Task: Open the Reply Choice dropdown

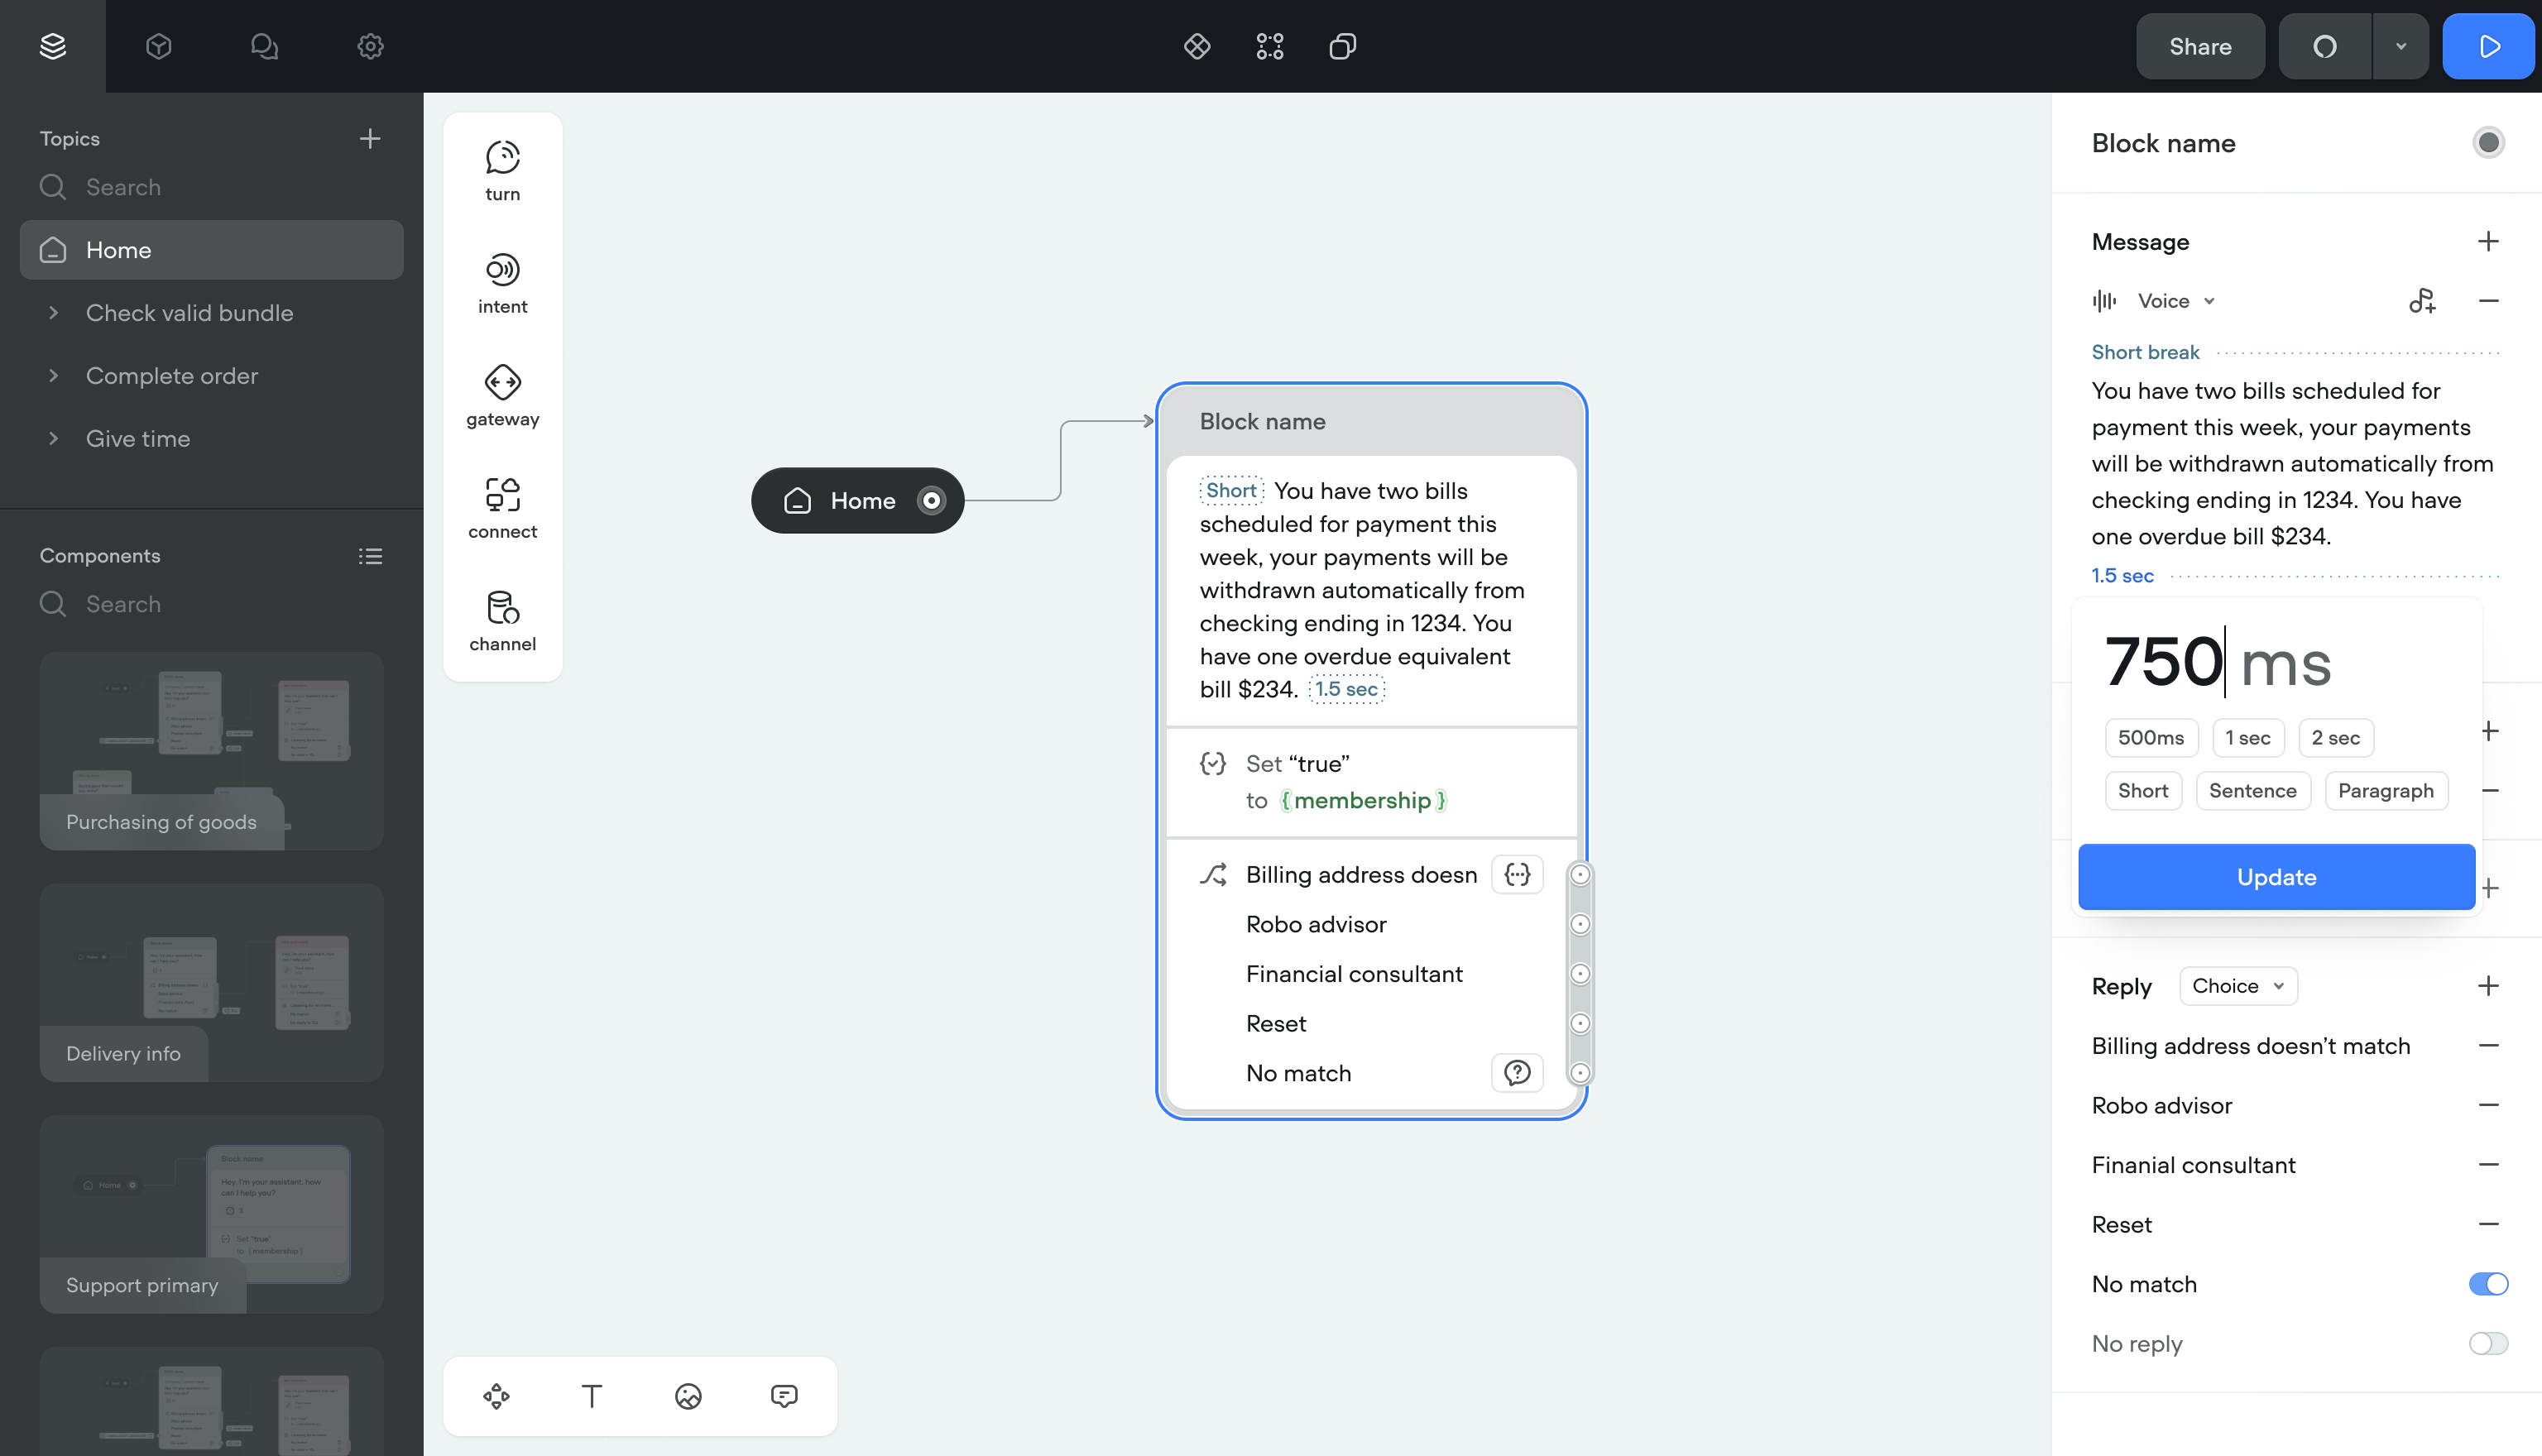Action: tap(2238, 986)
